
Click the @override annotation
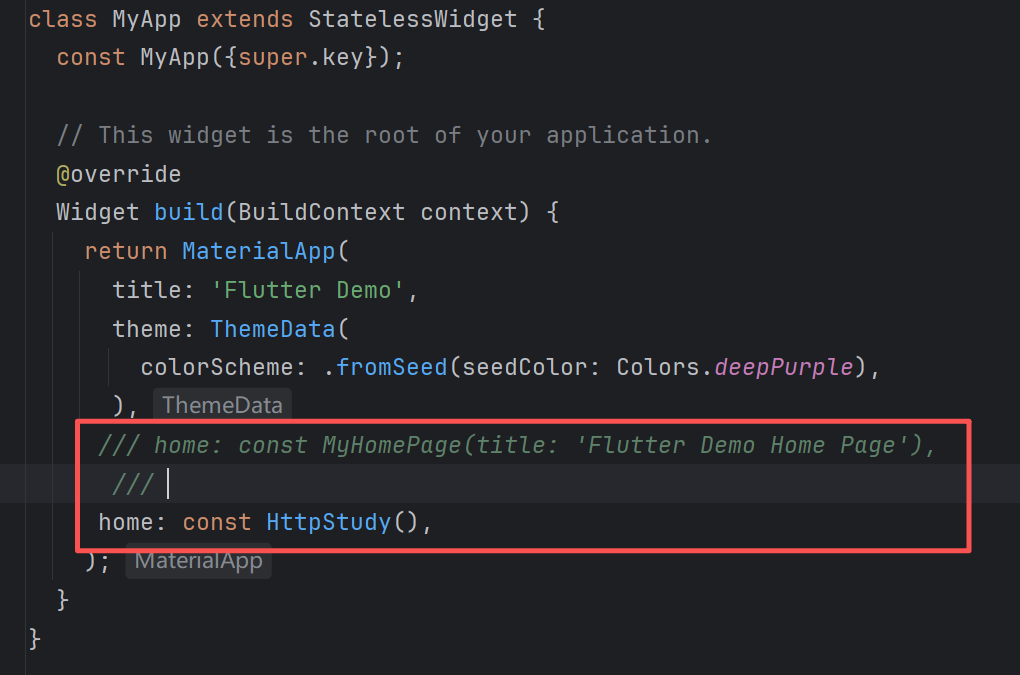(118, 174)
